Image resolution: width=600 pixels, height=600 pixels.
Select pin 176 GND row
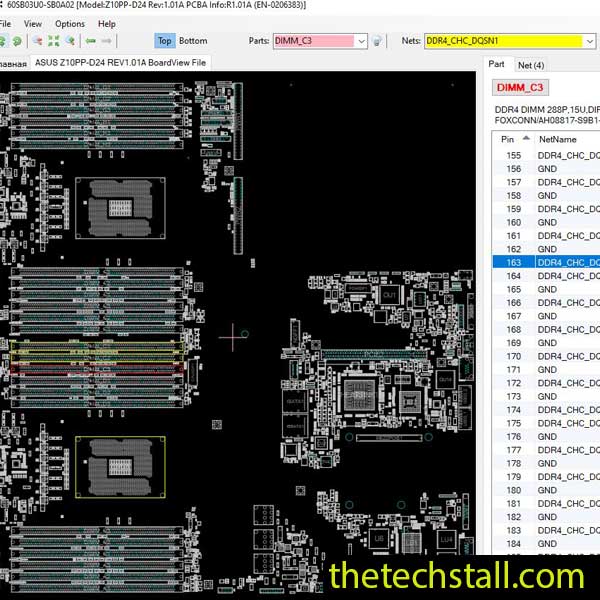[x=546, y=437]
